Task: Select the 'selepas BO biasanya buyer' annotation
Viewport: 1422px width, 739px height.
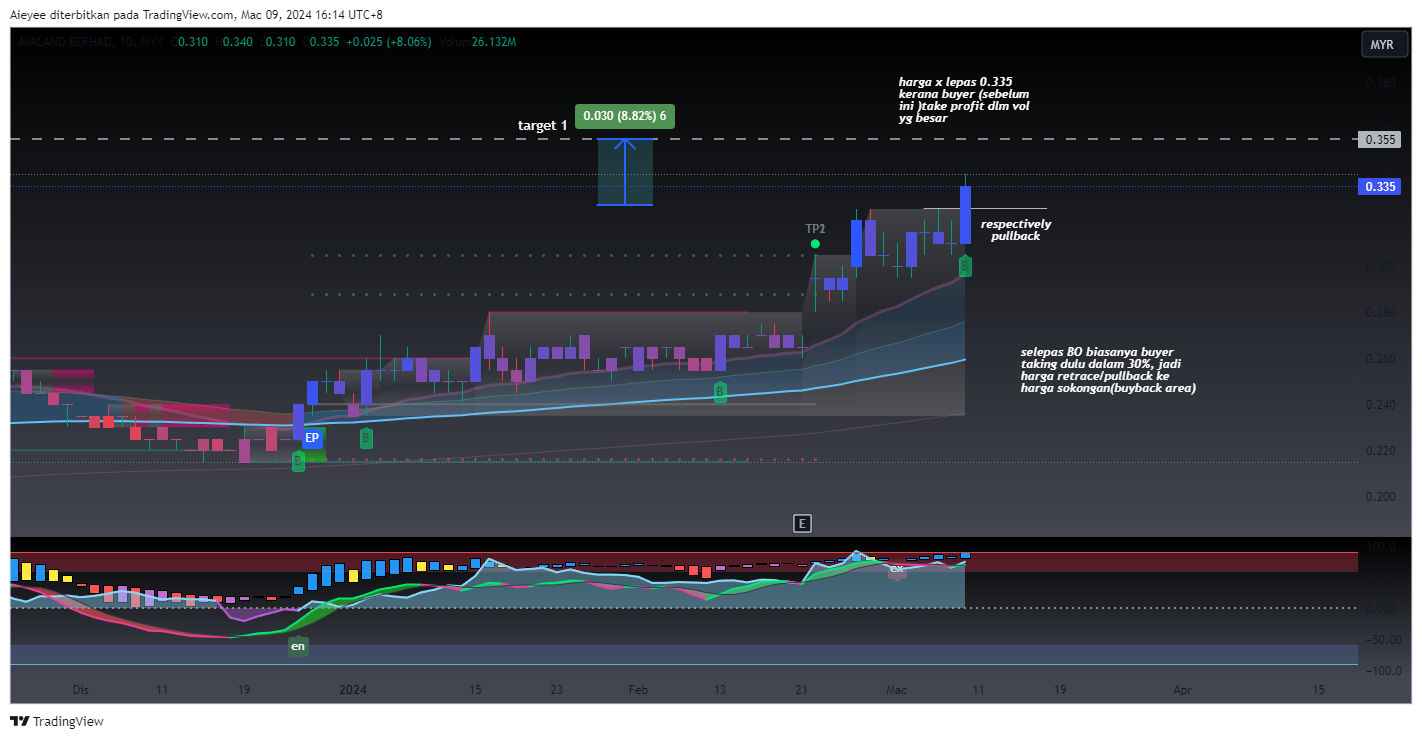Action: (1108, 370)
